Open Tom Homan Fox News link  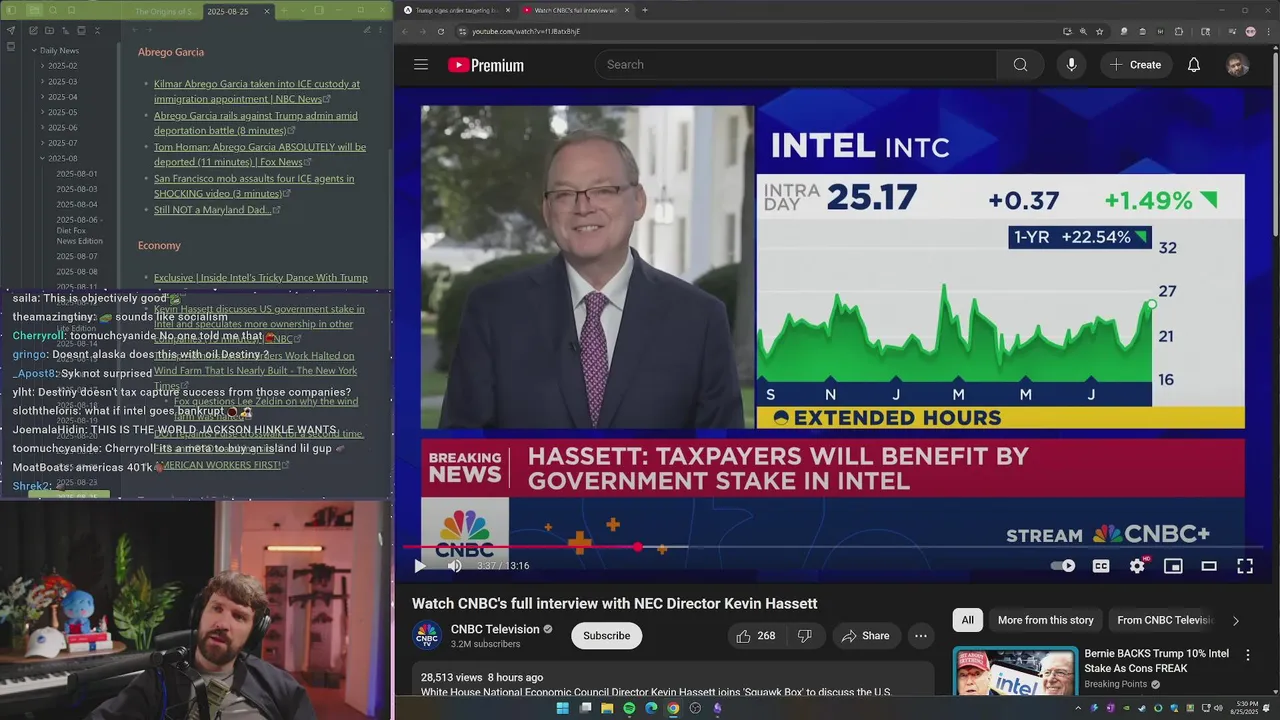pos(260,154)
